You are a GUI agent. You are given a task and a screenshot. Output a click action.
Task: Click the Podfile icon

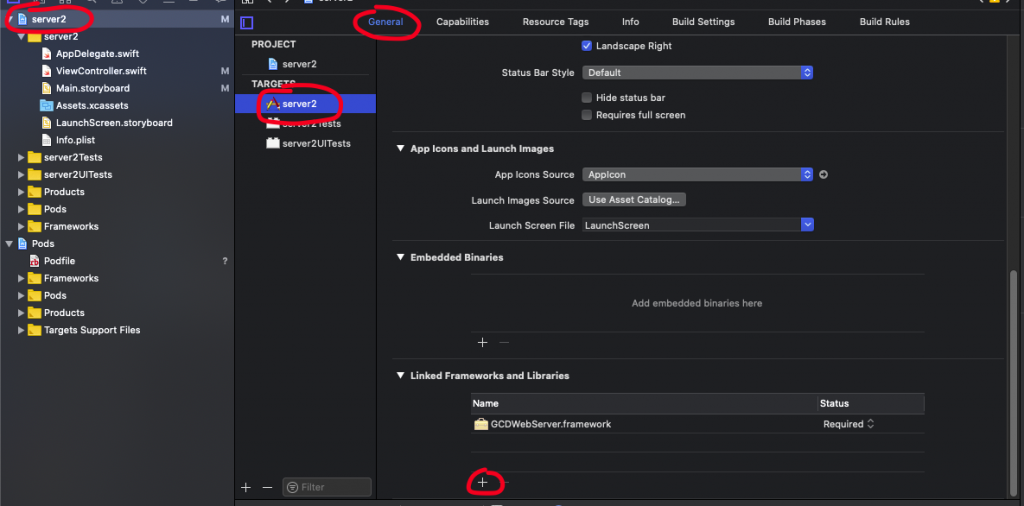click(34, 261)
